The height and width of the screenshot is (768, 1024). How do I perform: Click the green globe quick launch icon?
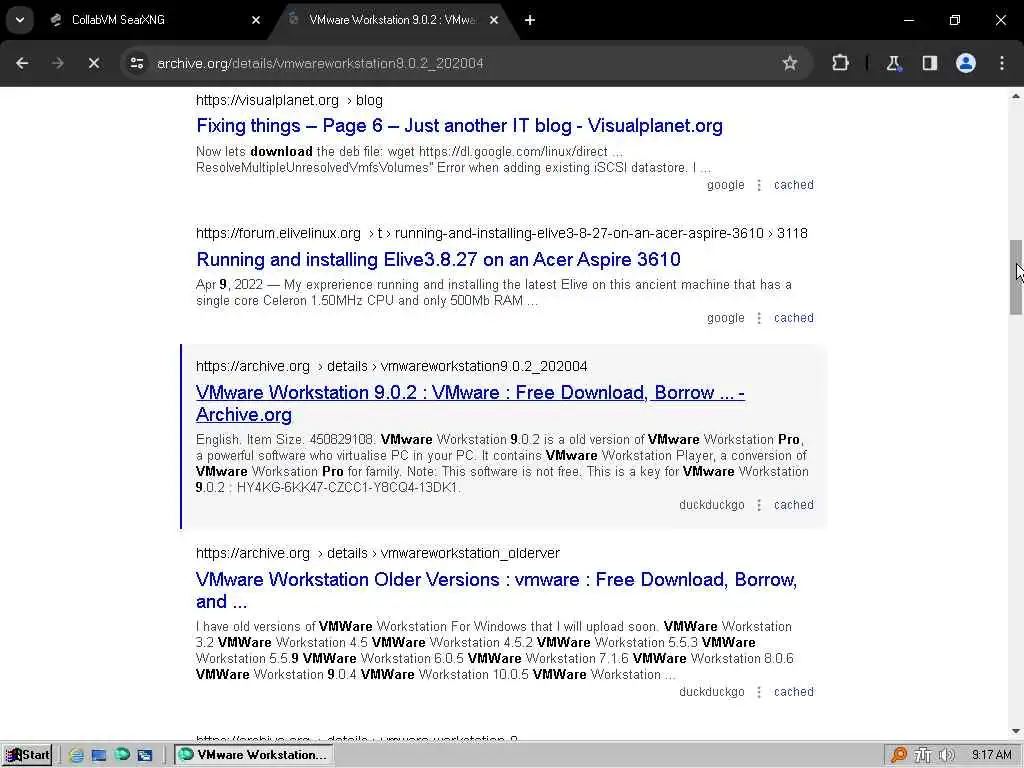pos(121,755)
